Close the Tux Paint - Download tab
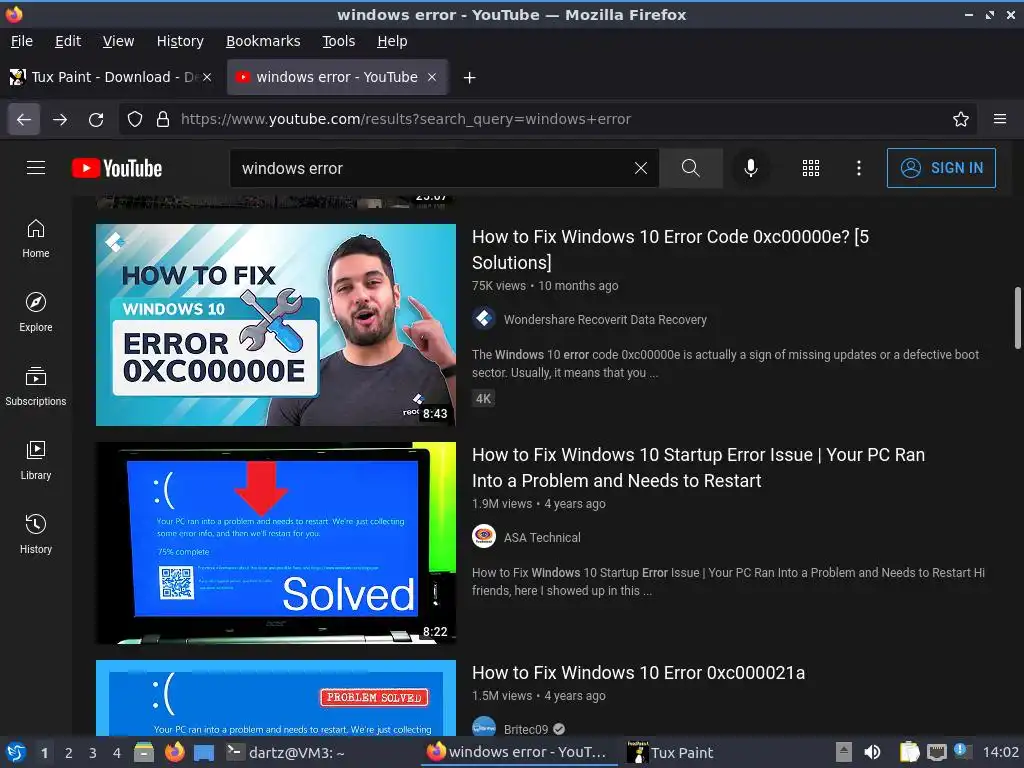This screenshot has height=768, width=1024. point(207,77)
